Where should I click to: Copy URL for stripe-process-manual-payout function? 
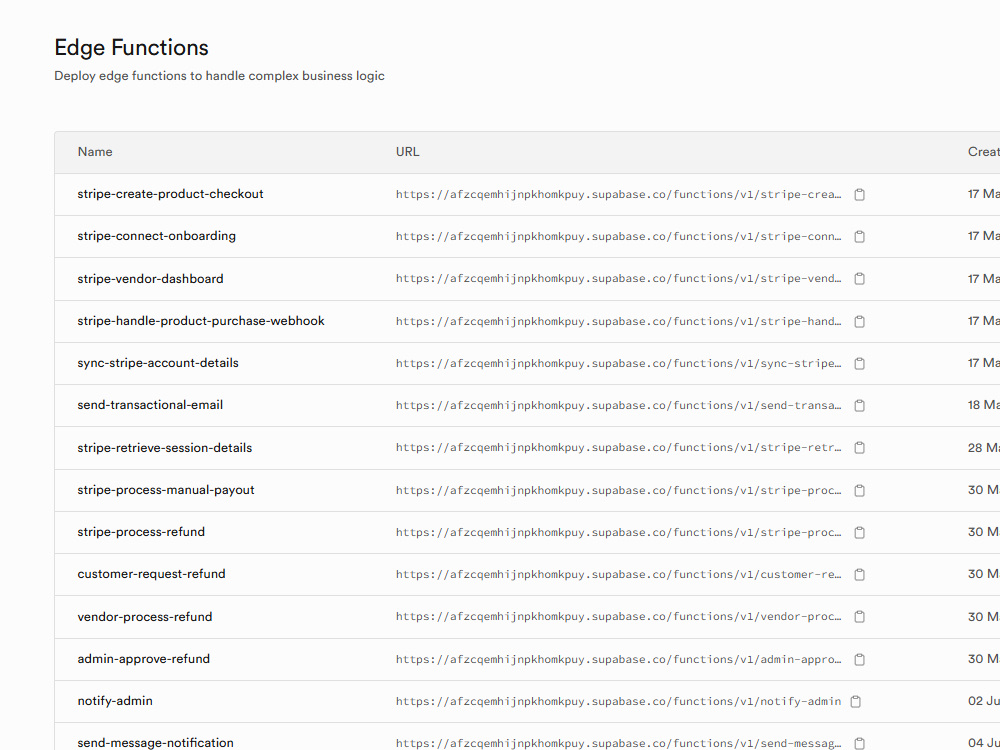(x=859, y=490)
